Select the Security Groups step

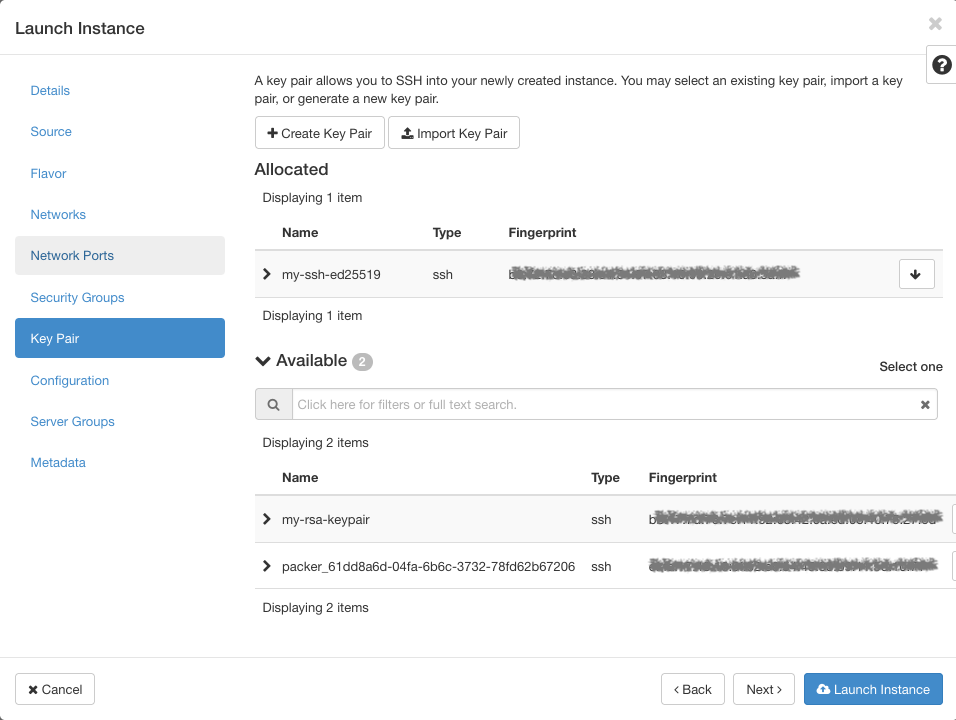point(77,297)
